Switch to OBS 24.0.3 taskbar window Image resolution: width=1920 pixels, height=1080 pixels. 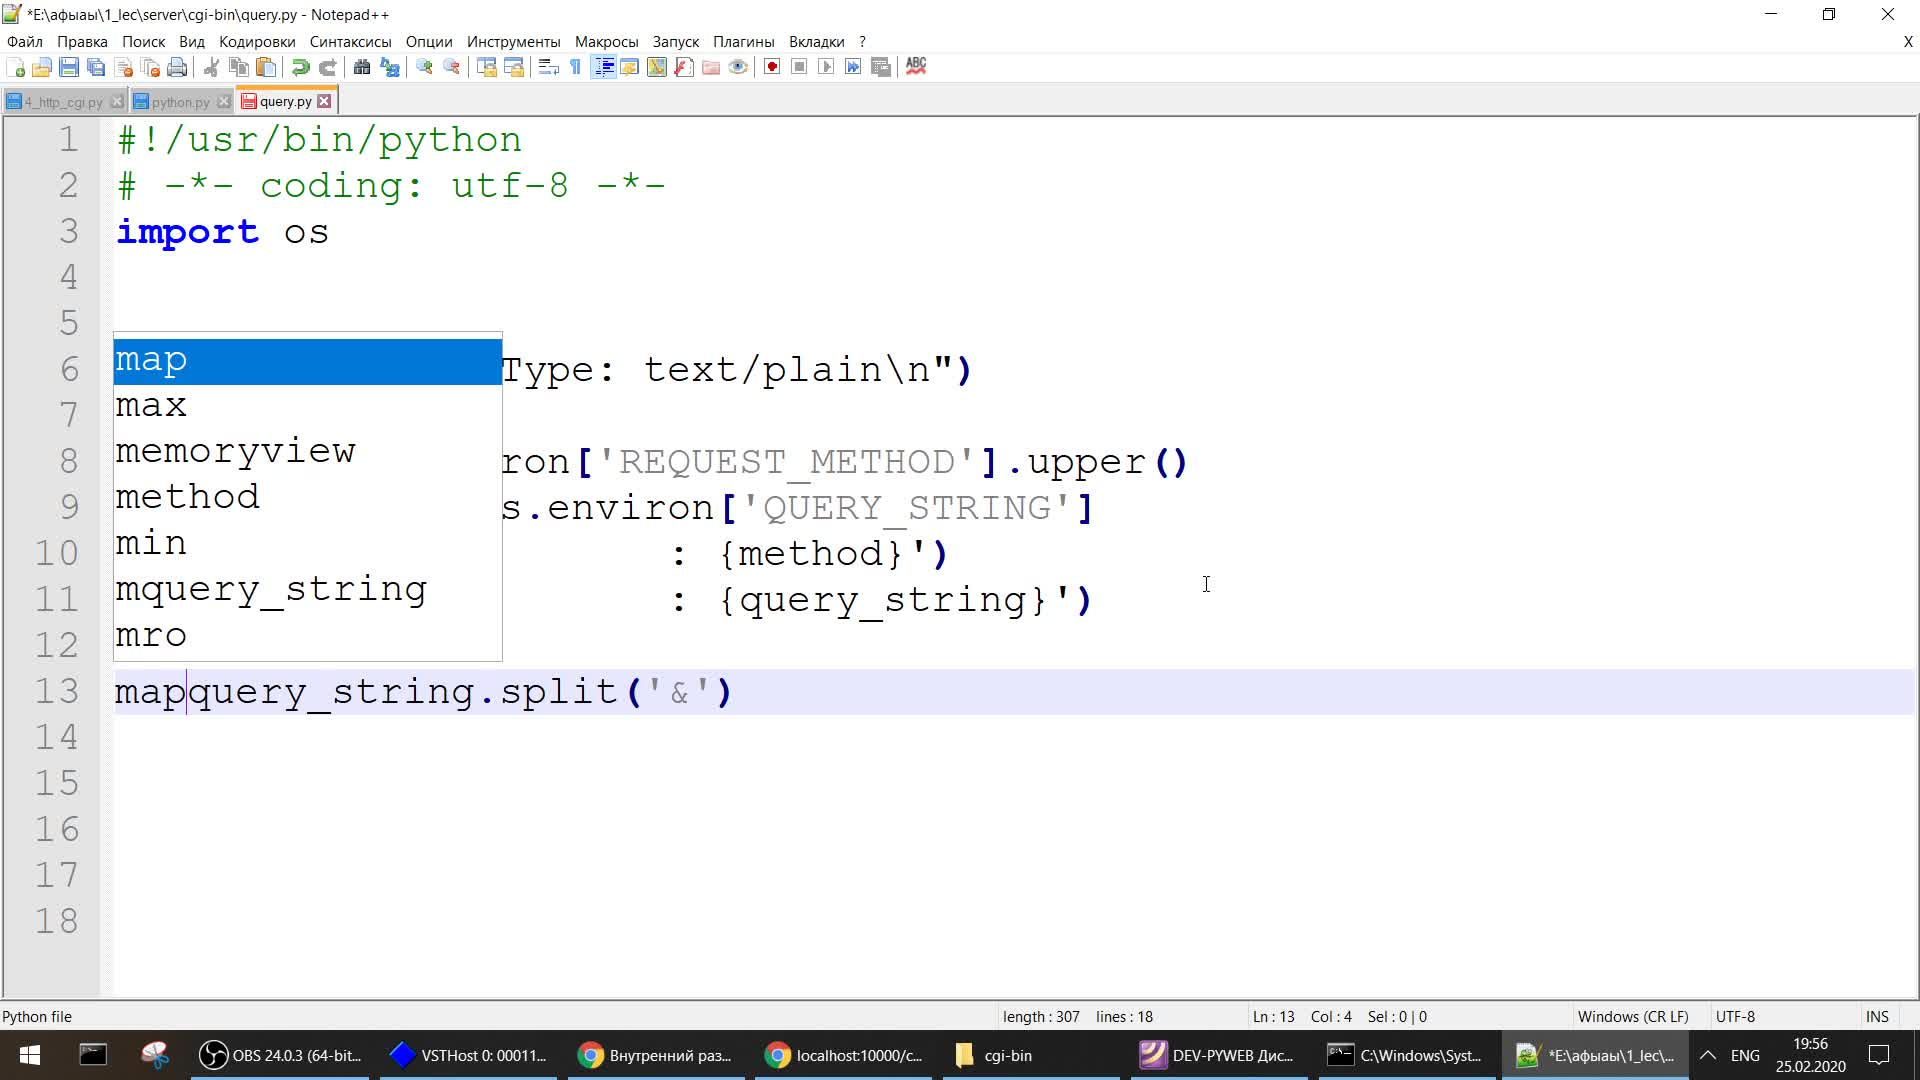[x=281, y=1055]
